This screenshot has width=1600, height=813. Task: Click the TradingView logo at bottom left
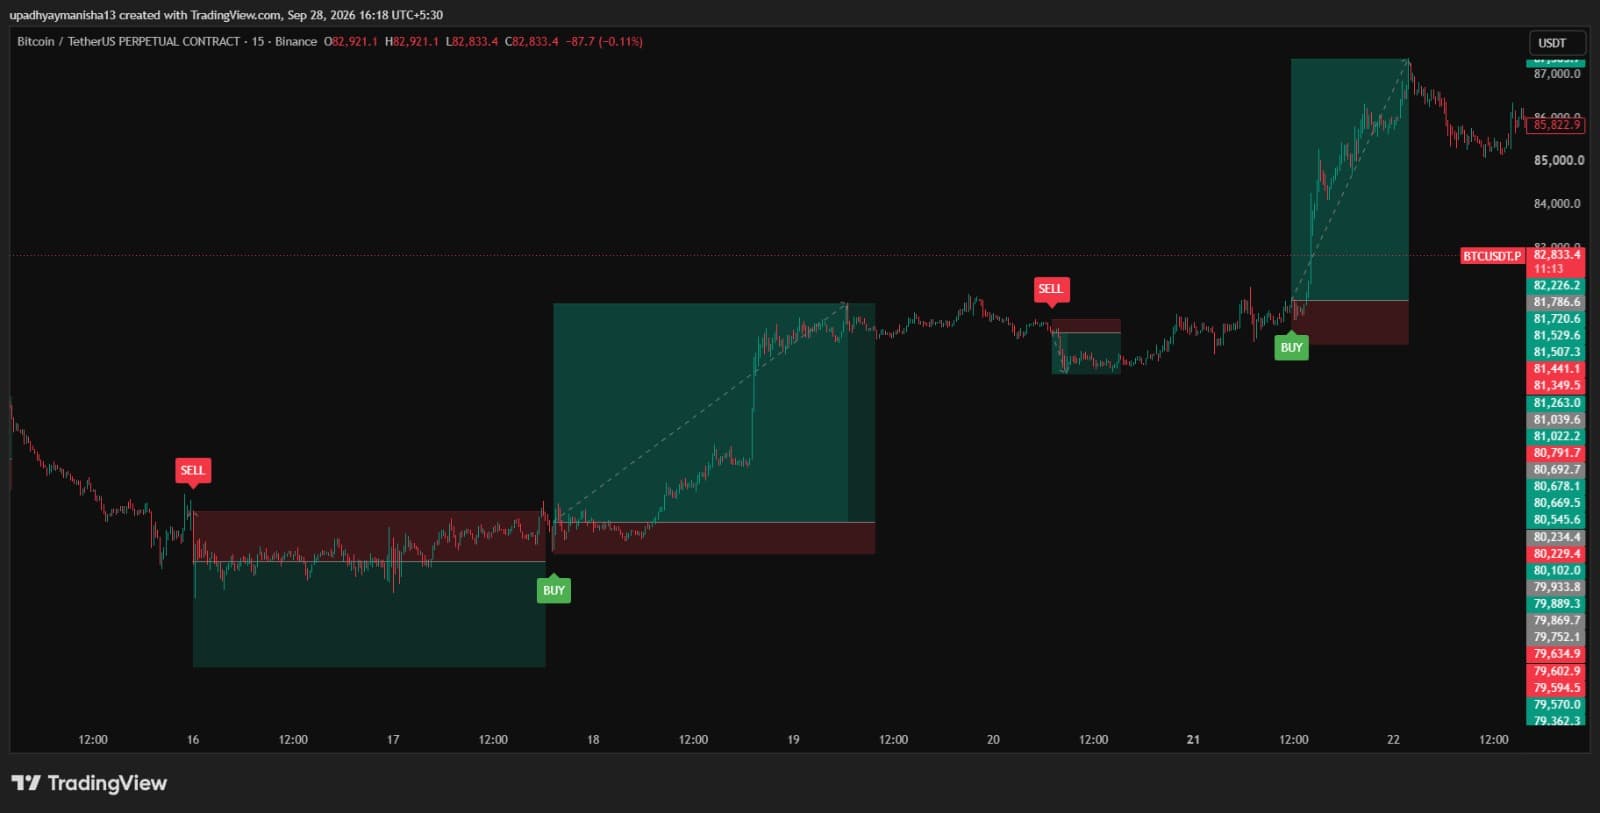[x=89, y=783]
